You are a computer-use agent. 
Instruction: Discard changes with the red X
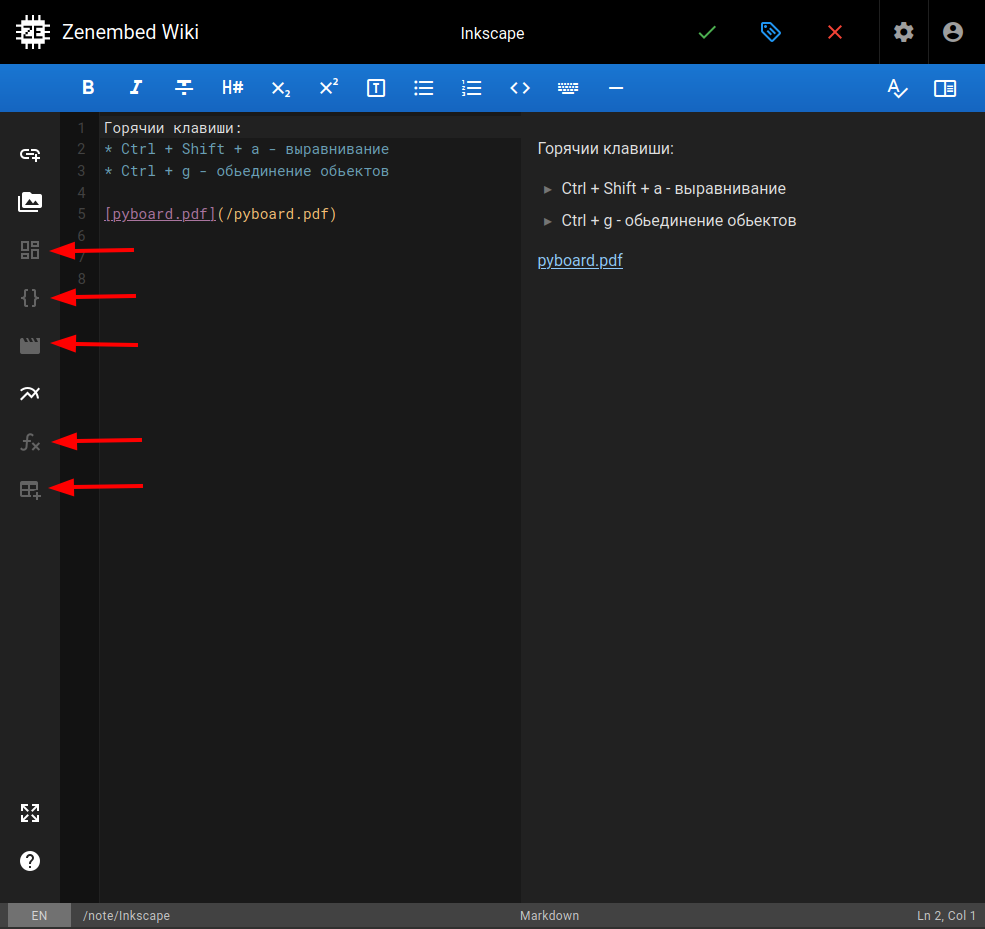click(x=835, y=32)
